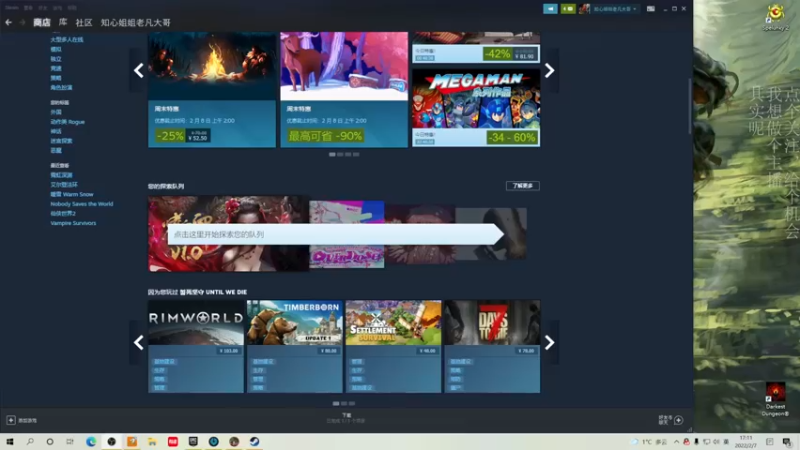Open Warm Snow in recently viewed
The width and height of the screenshot is (800, 450).
tap(72, 194)
